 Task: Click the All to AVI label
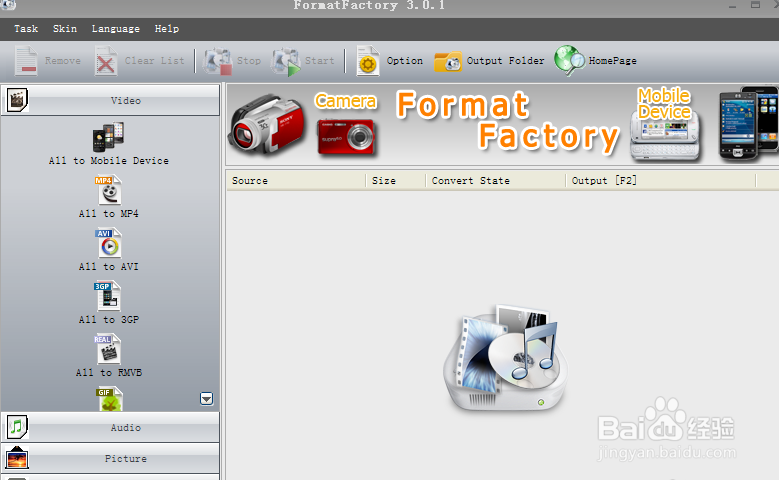pyautogui.click(x=109, y=267)
